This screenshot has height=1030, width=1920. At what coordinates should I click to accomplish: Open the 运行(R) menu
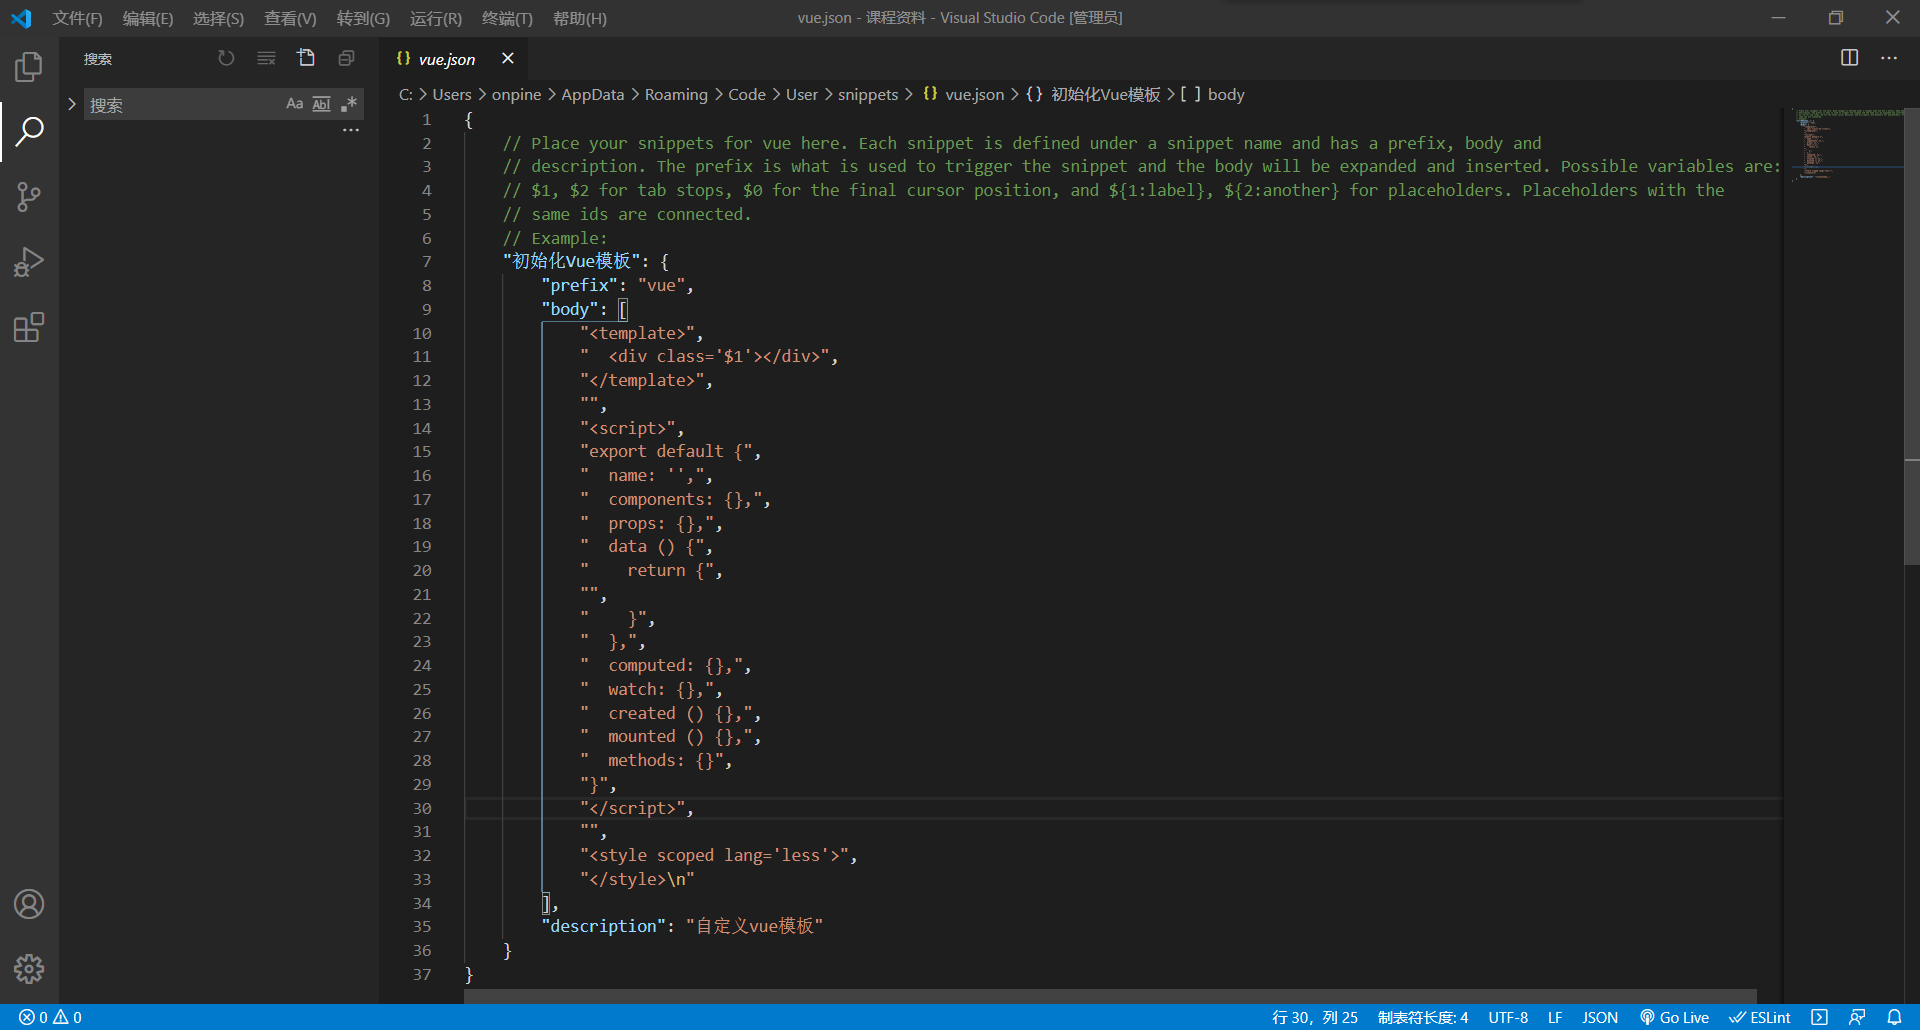coord(436,18)
